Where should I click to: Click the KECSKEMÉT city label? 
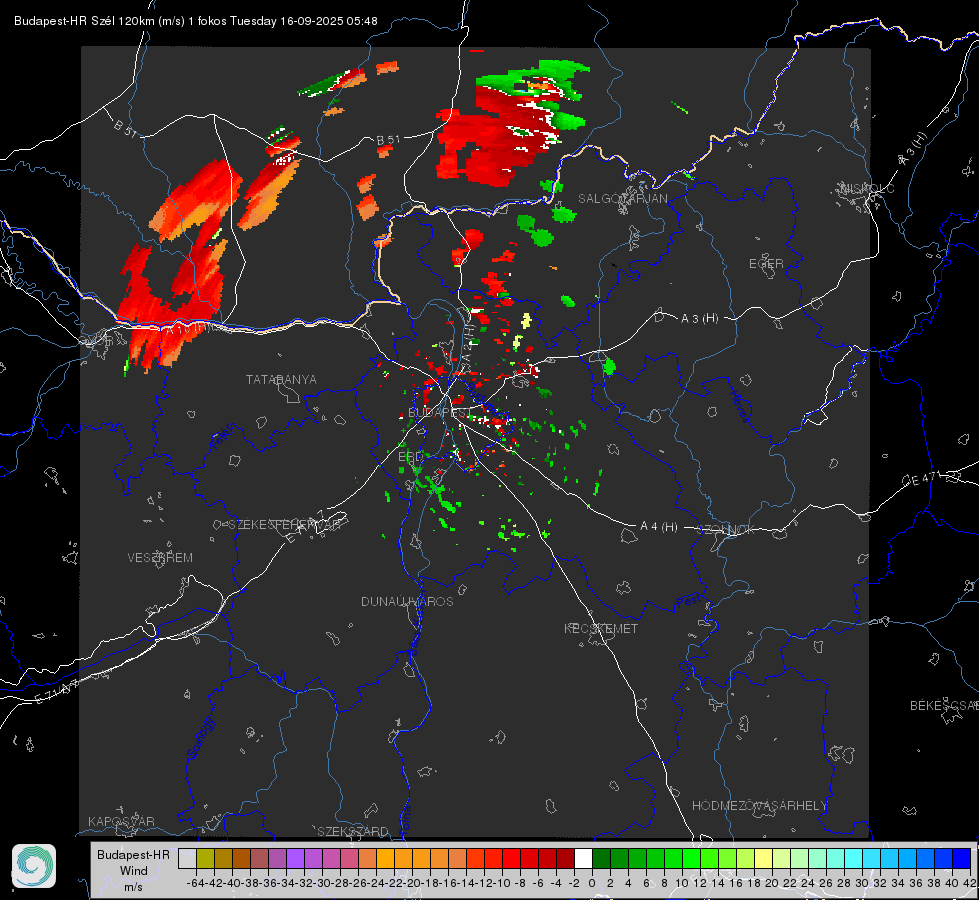[601, 628]
